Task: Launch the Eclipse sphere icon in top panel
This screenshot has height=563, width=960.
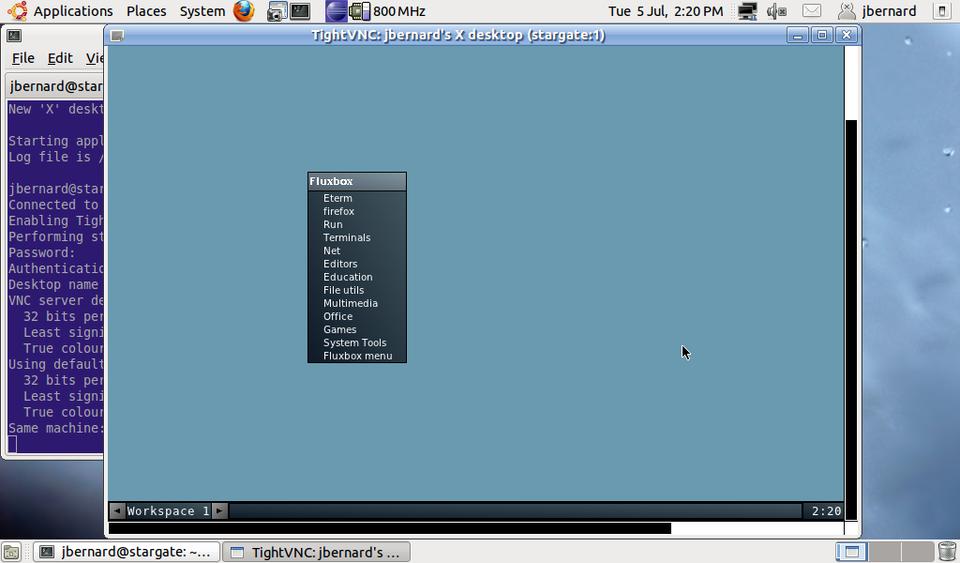Action: [x=336, y=11]
